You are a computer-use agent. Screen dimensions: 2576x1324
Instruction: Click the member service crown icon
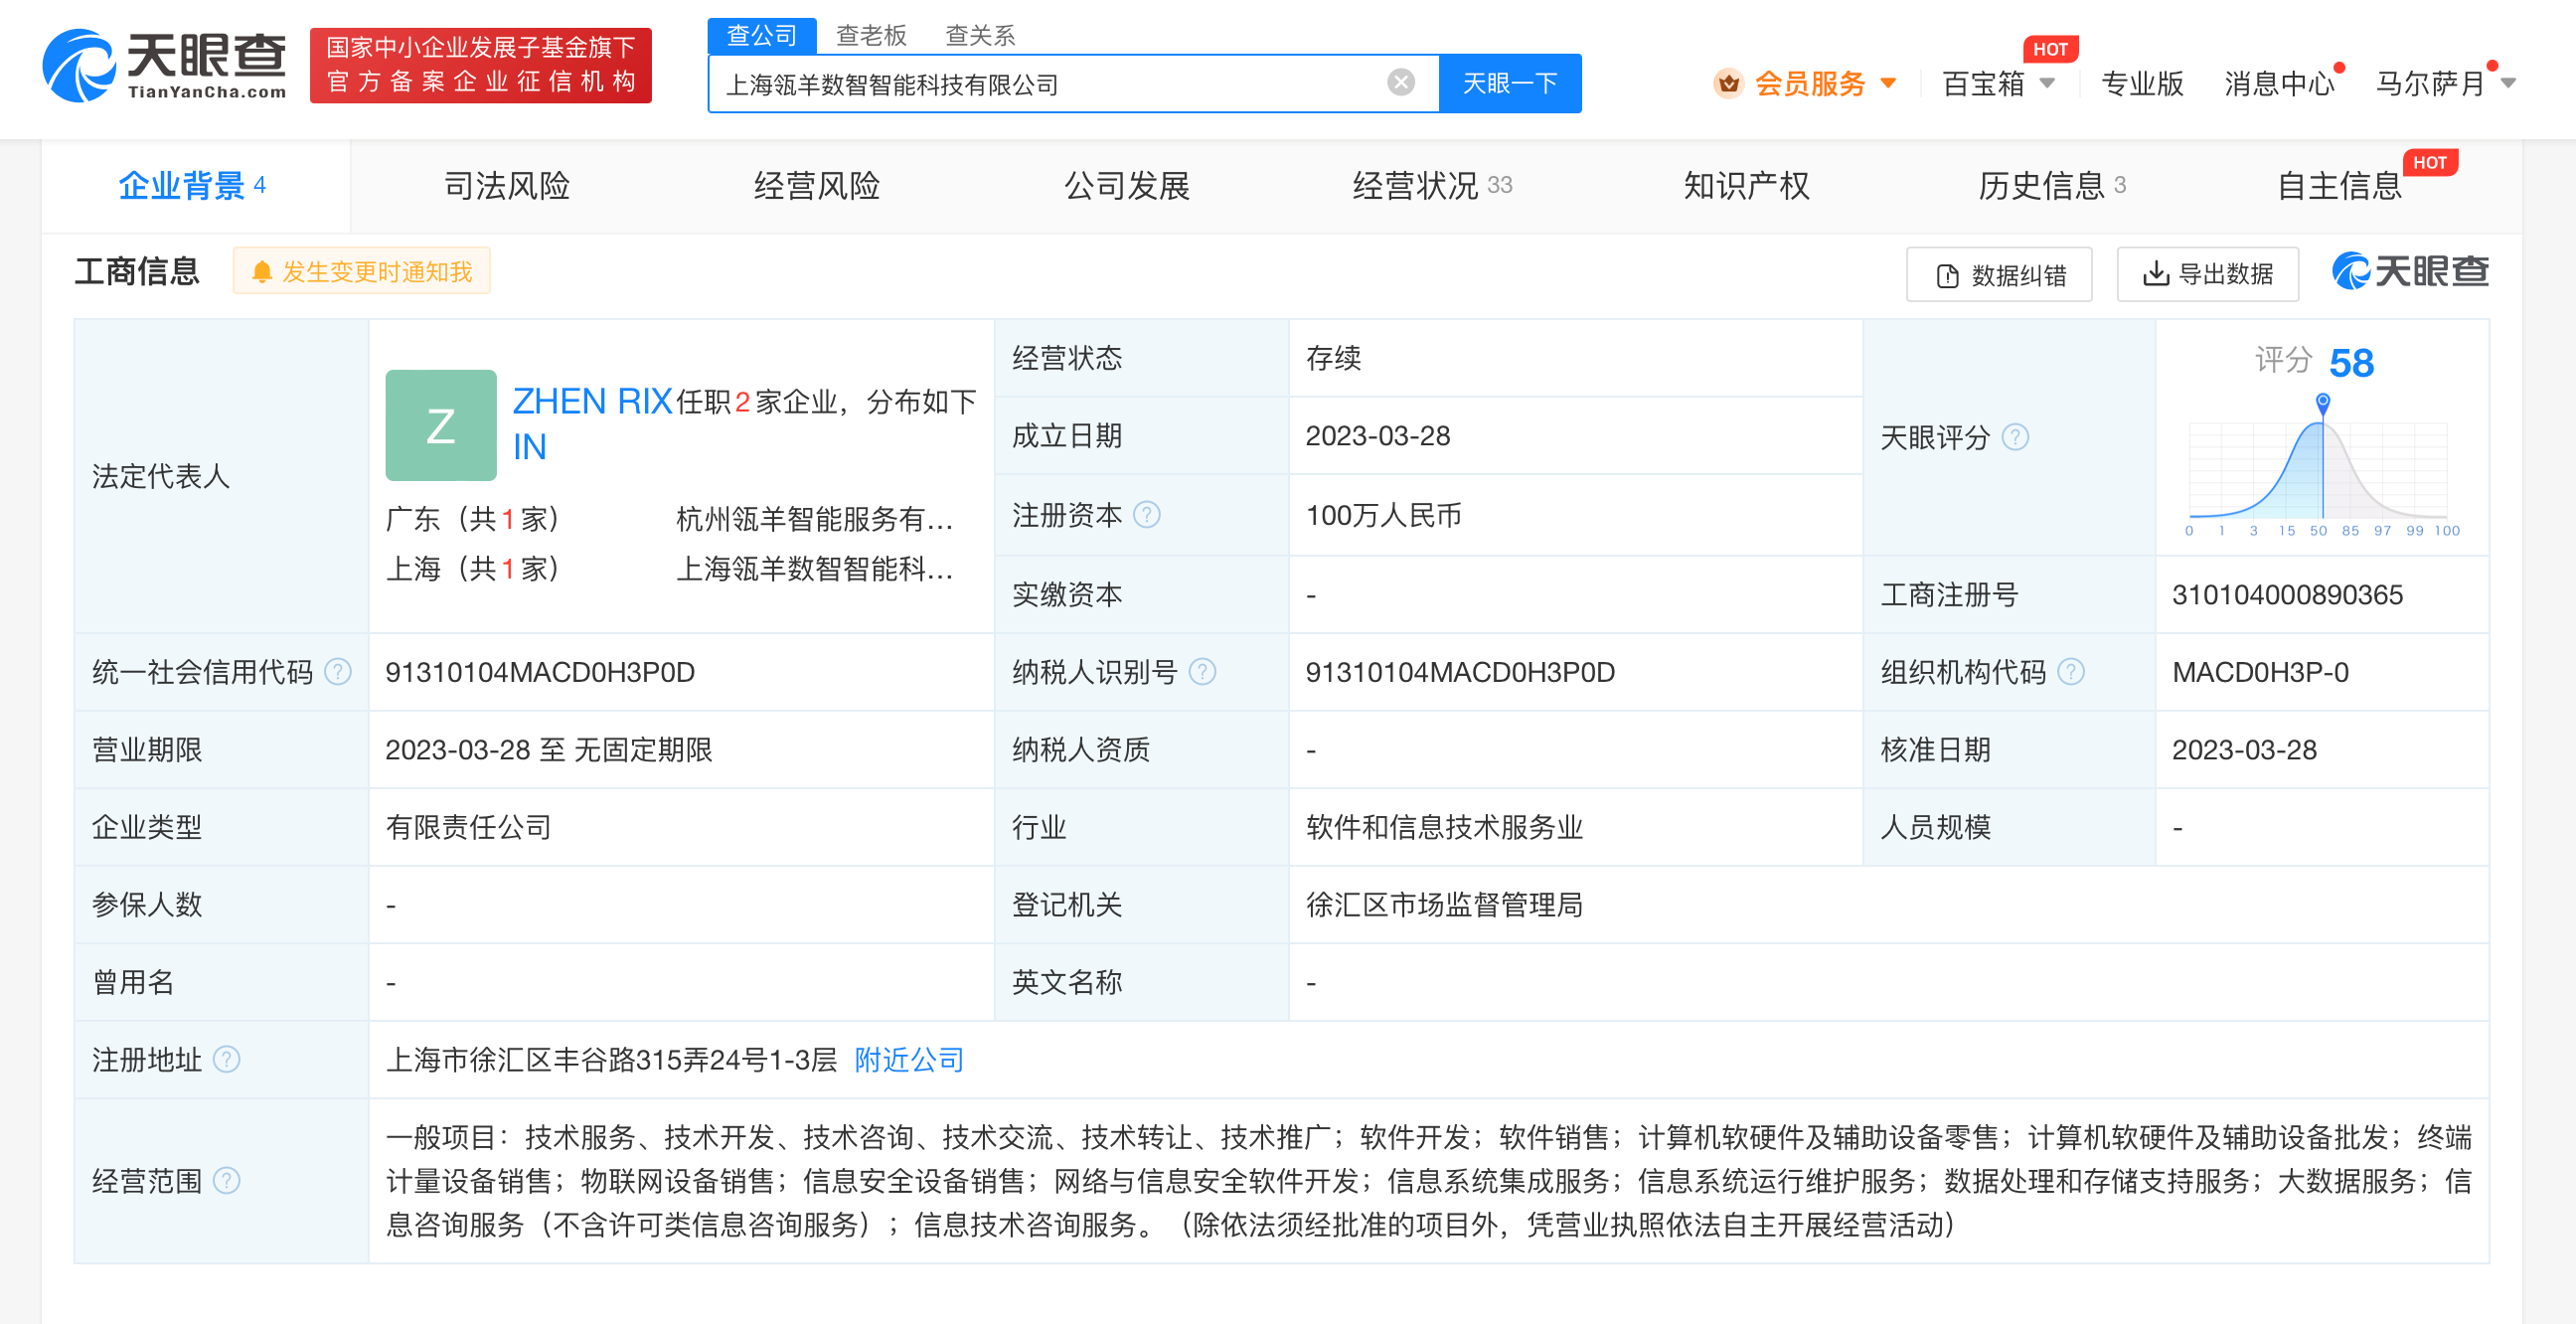point(1728,83)
